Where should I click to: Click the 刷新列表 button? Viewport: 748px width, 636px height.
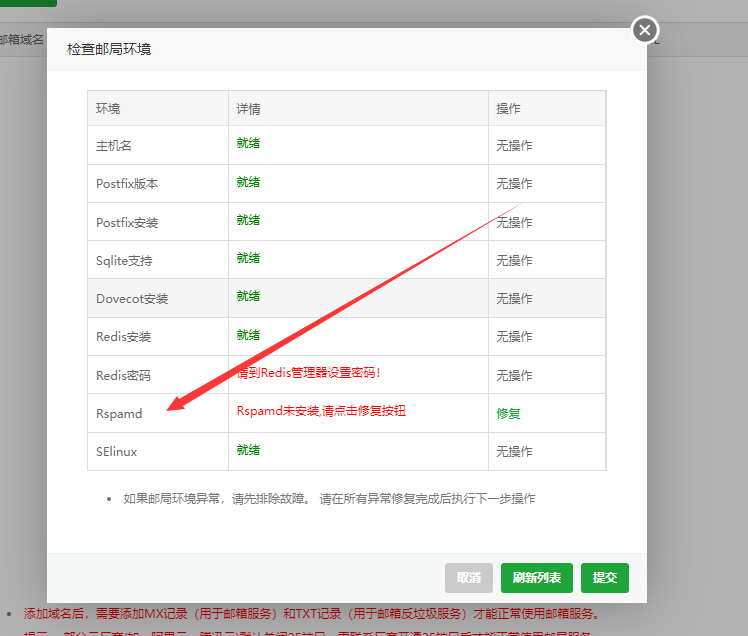[x=537, y=578]
